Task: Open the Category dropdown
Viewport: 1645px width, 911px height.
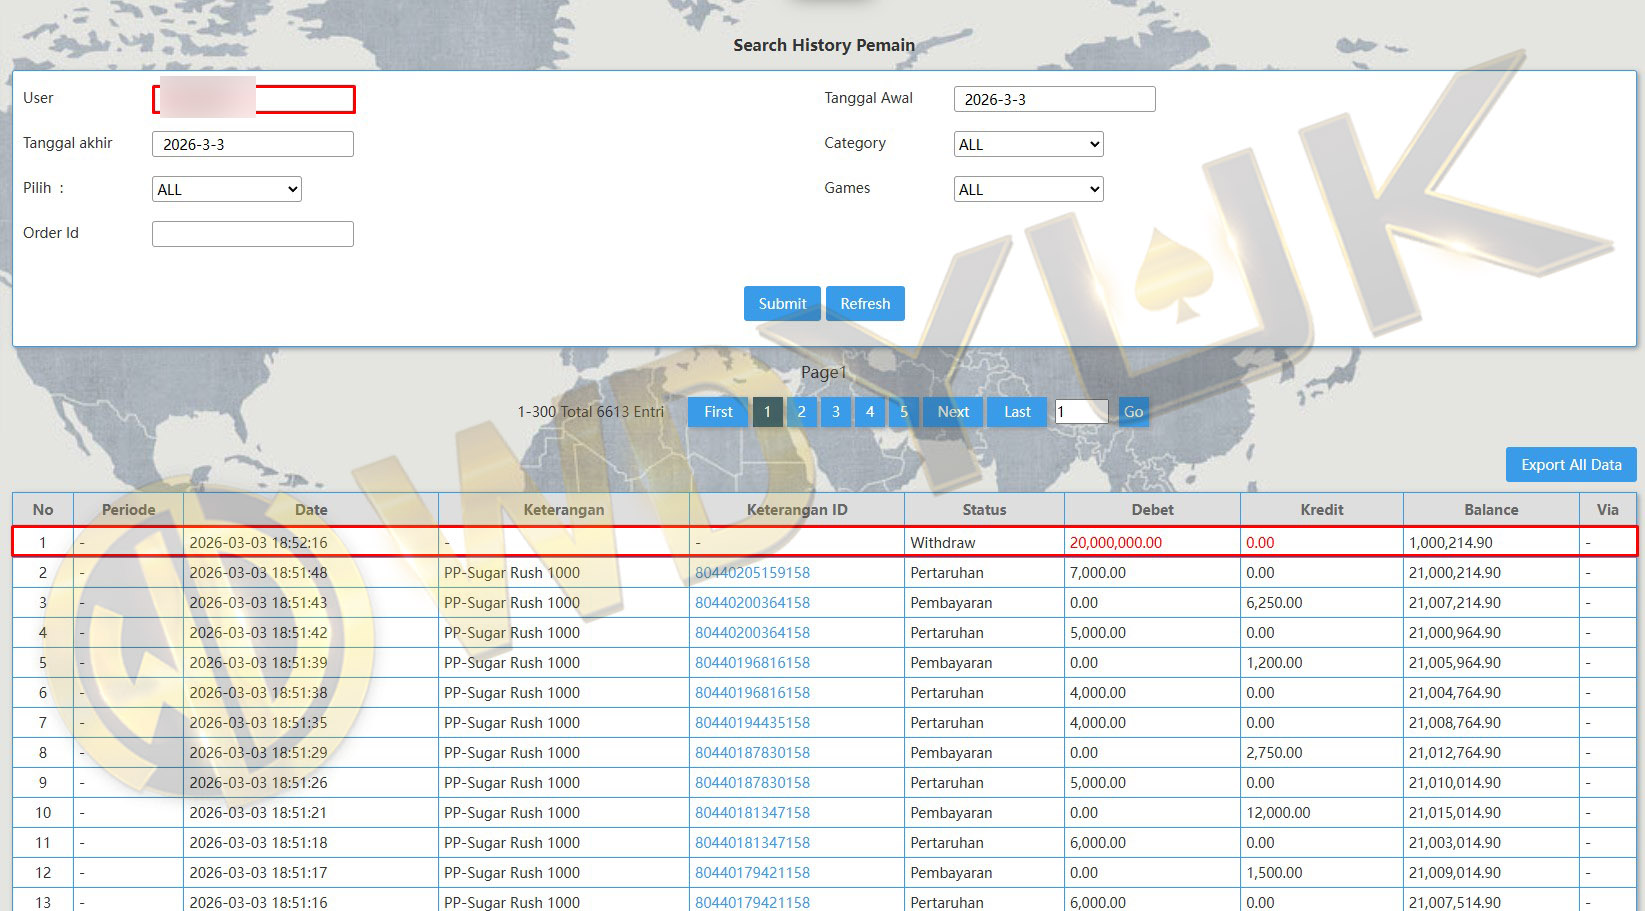Action: [1028, 145]
